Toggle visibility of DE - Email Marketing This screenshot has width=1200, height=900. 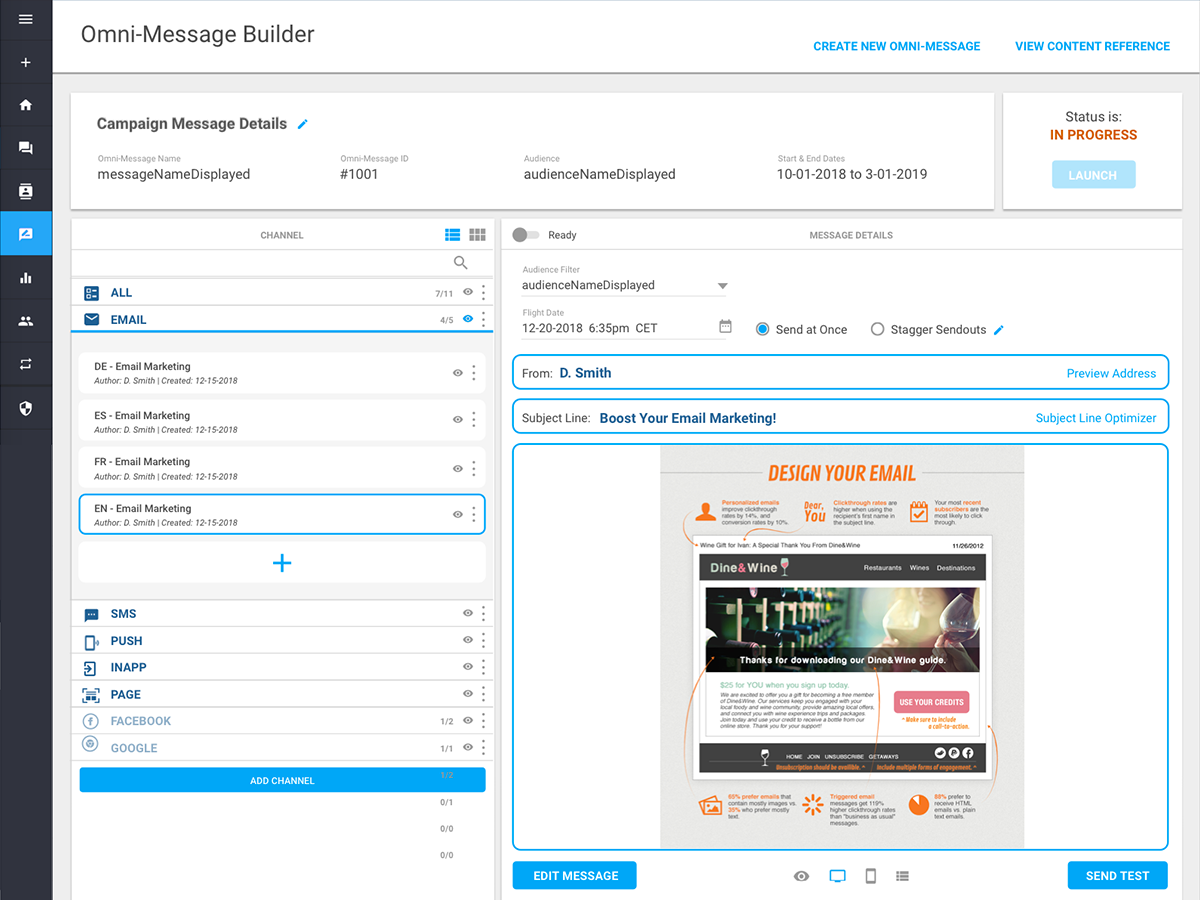click(x=458, y=373)
